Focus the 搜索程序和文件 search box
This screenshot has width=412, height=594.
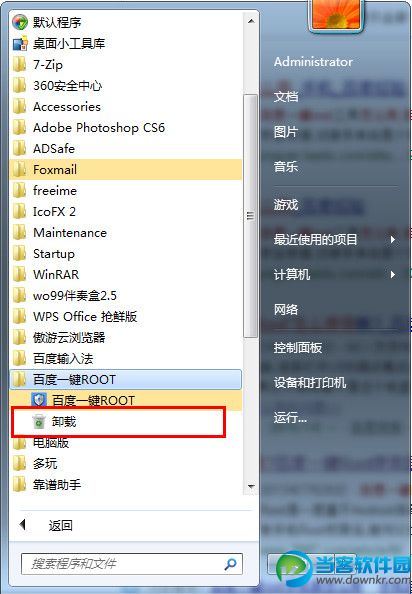click(x=132, y=564)
